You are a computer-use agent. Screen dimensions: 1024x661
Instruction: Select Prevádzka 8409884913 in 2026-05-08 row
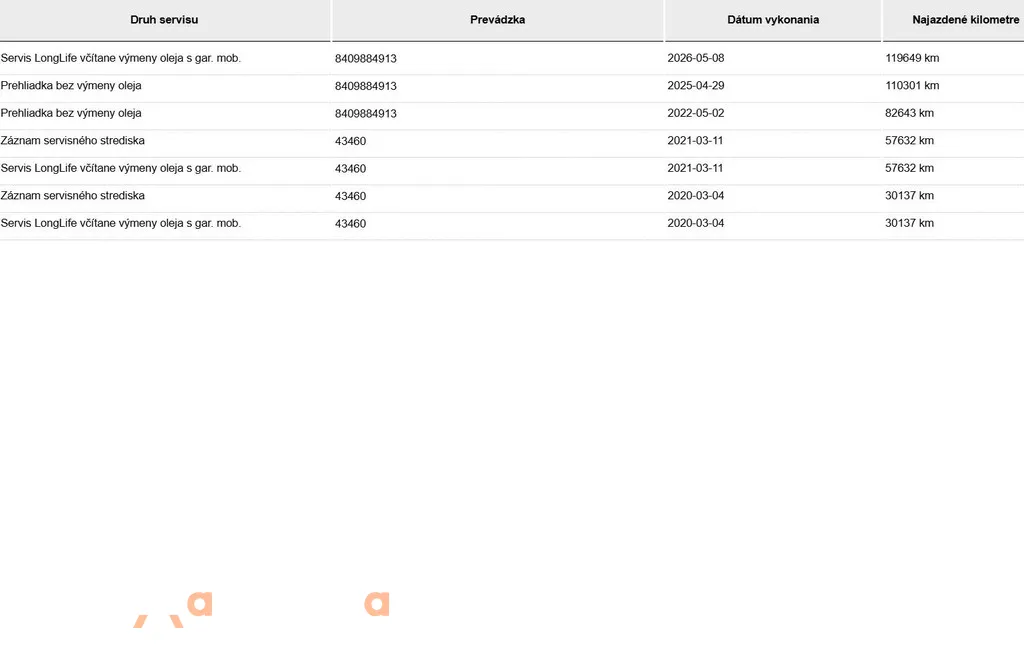[x=366, y=59]
